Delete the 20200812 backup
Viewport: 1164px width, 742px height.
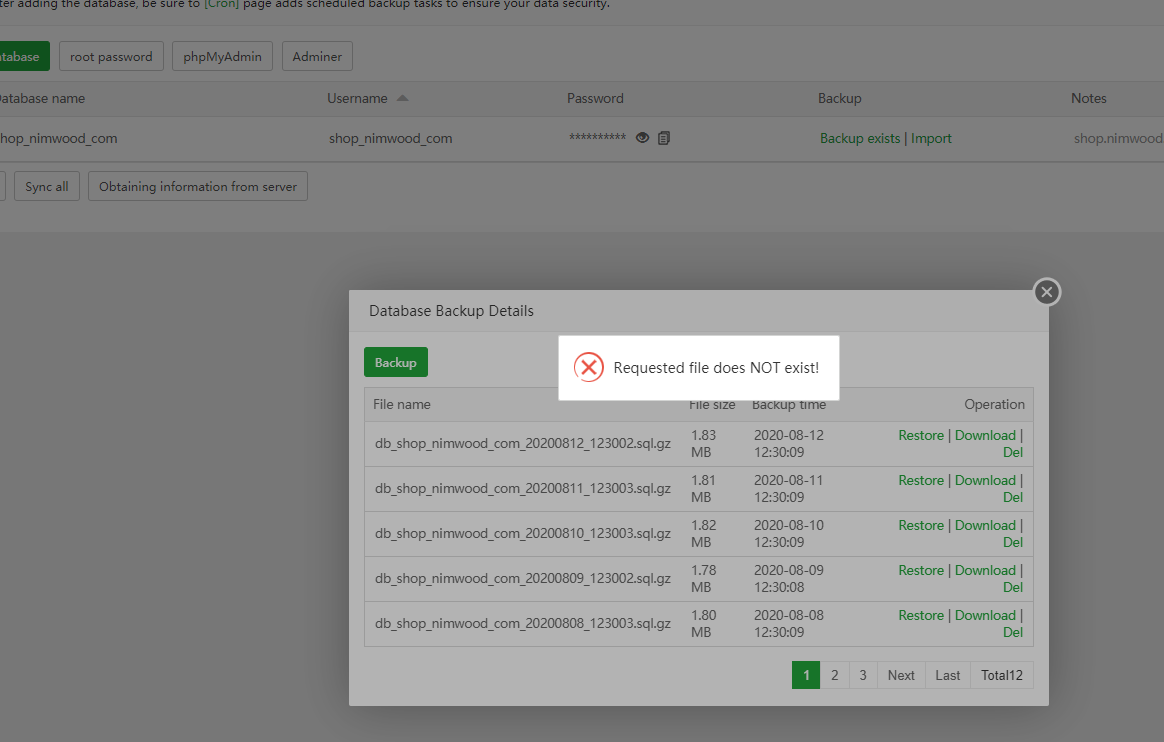pos(1013,453)
